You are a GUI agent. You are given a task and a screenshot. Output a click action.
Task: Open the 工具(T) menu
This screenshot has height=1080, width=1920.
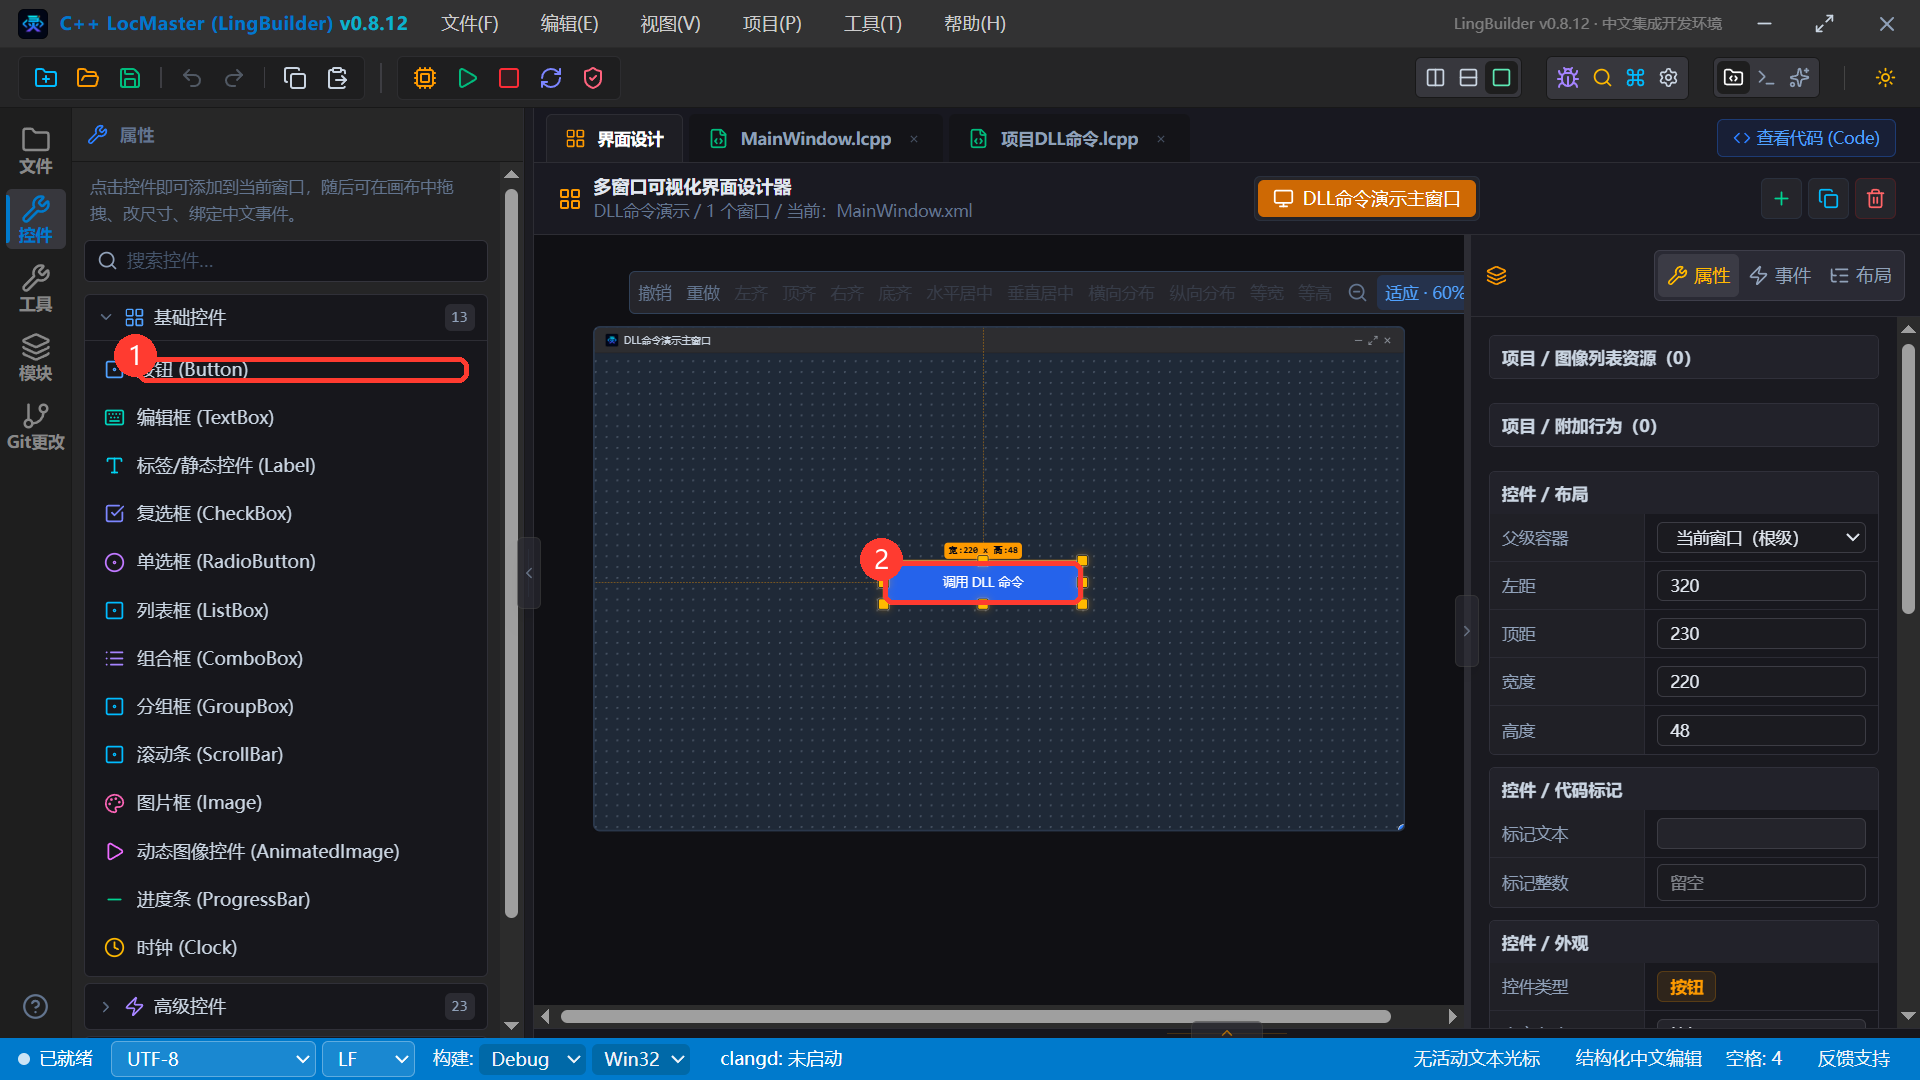[873, 23]
